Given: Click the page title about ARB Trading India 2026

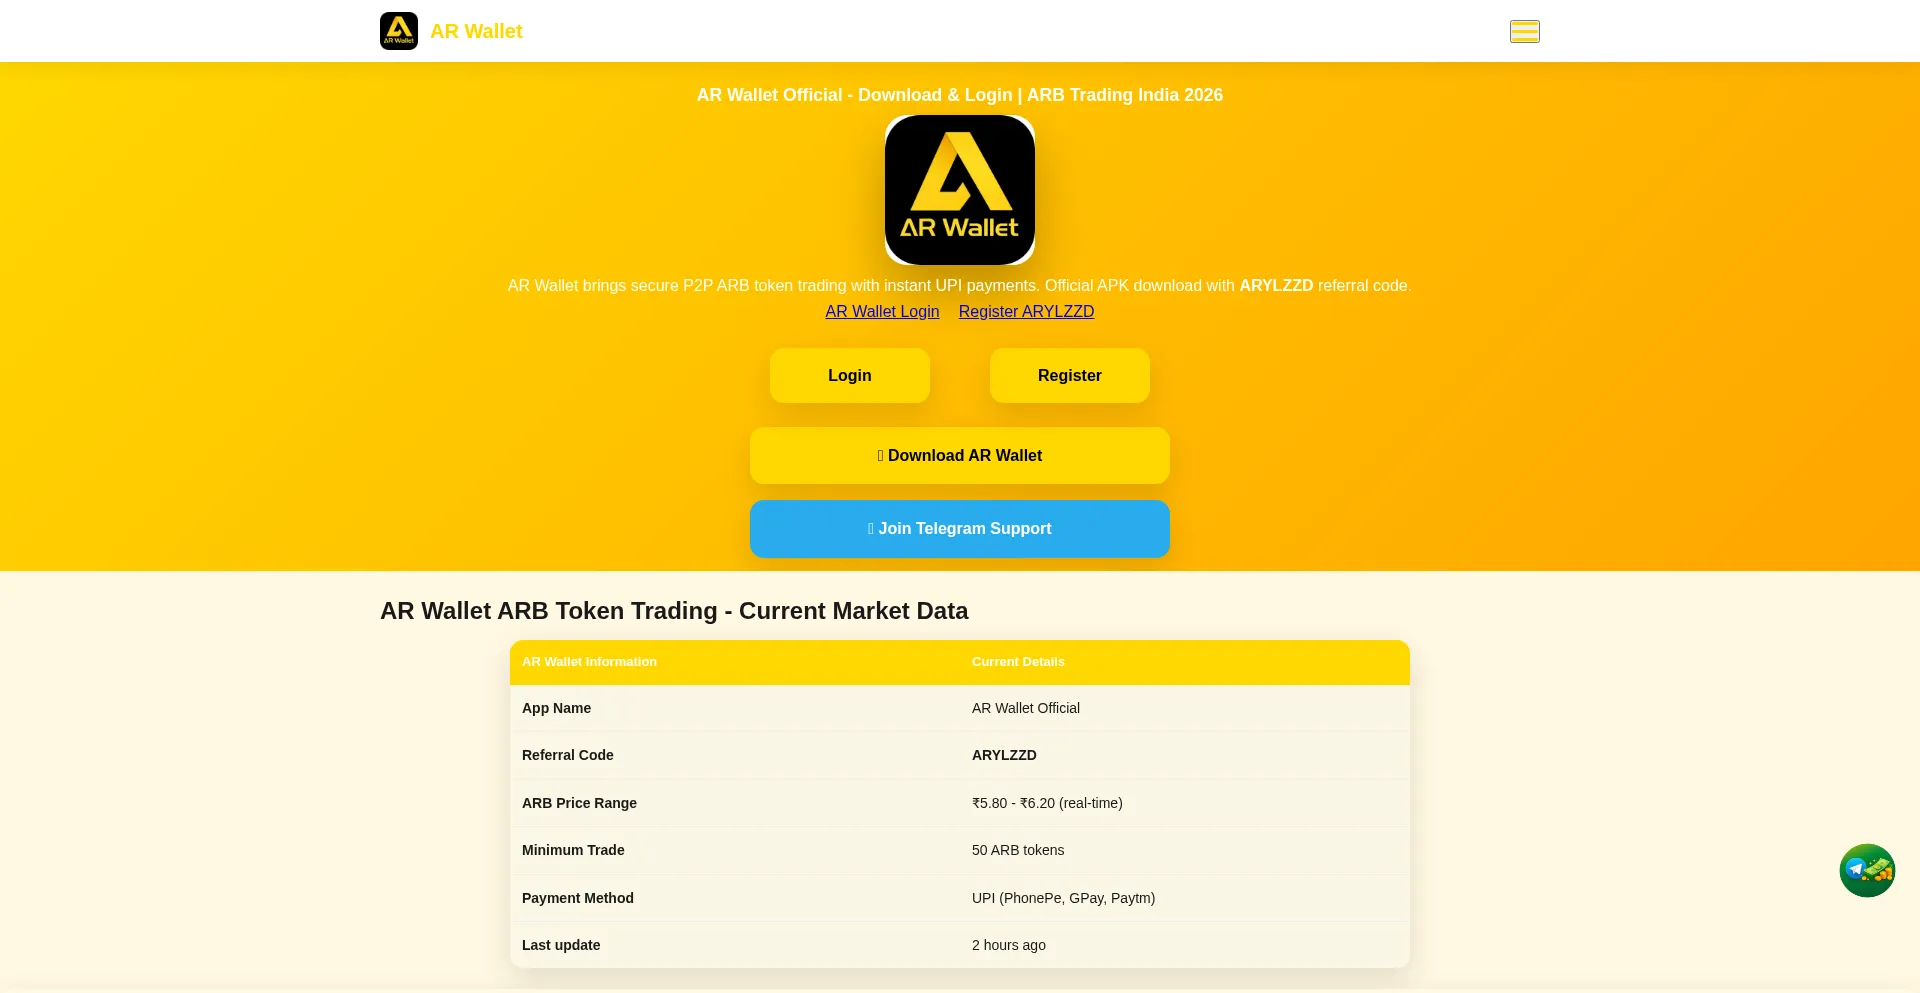Looking at the screenshot, I should (x=960, y=95).
